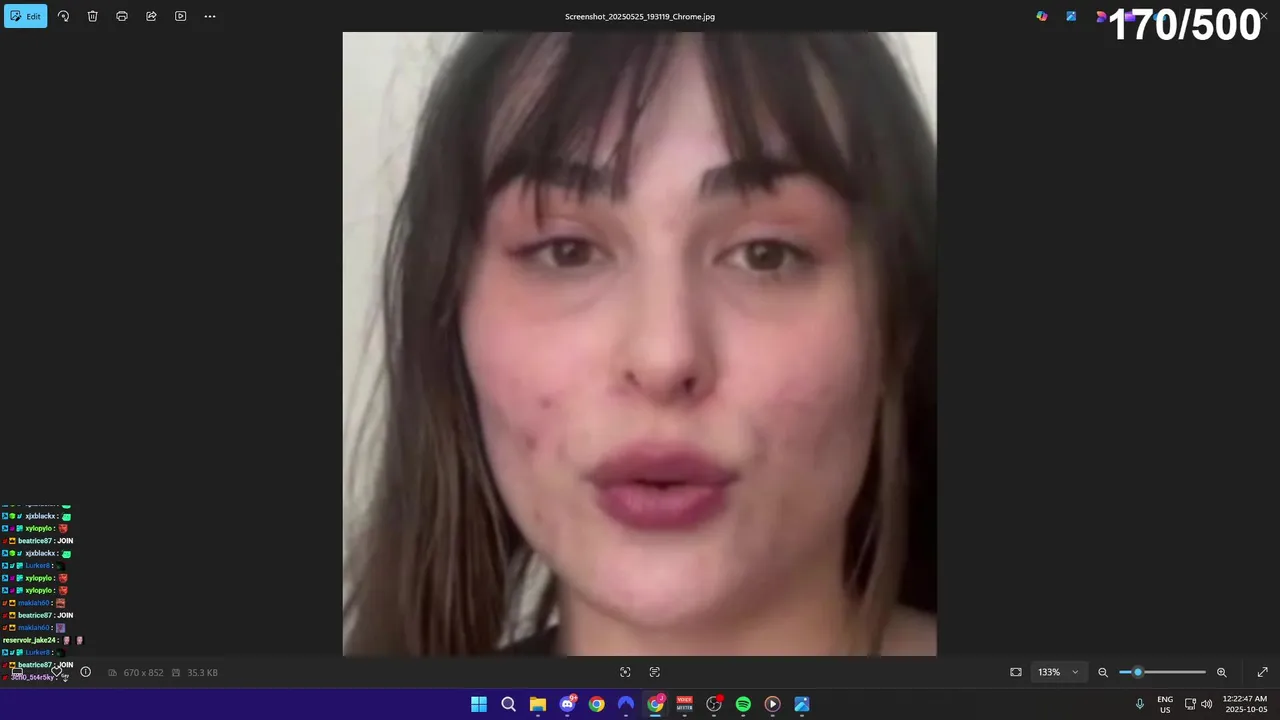
Task: Switch to the Chrome profile taskbar icon with badge
Action: coord(655,704)
